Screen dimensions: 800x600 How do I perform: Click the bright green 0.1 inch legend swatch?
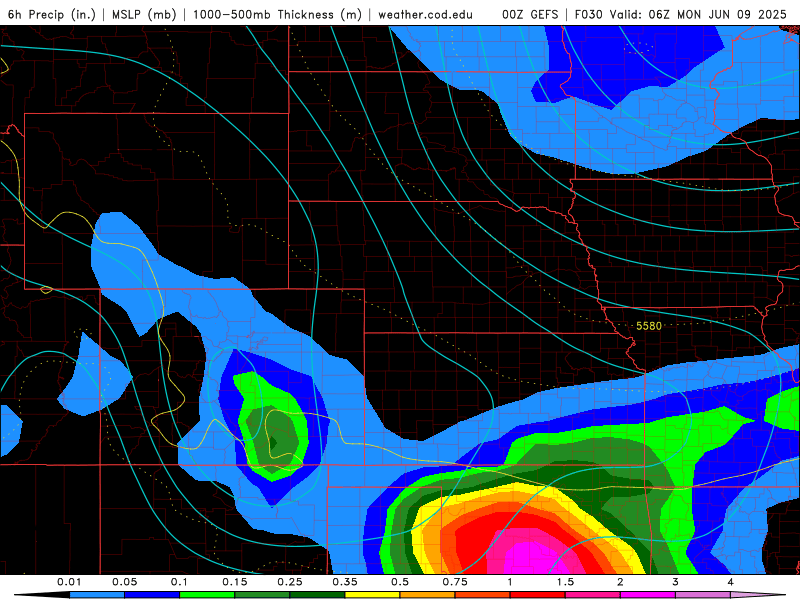pos(207,595)
